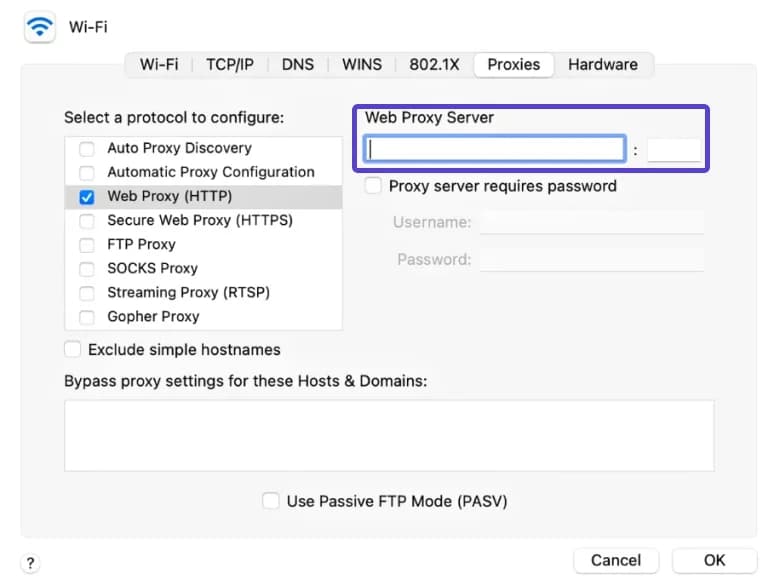
Task: Tick the FTP Proxy checkbox
Action: click(x=87, y=245)
